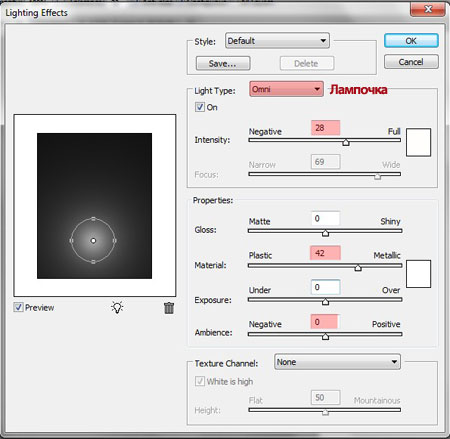
Task: Uncheck the light On checkbox
Action: tap(200, 107)
